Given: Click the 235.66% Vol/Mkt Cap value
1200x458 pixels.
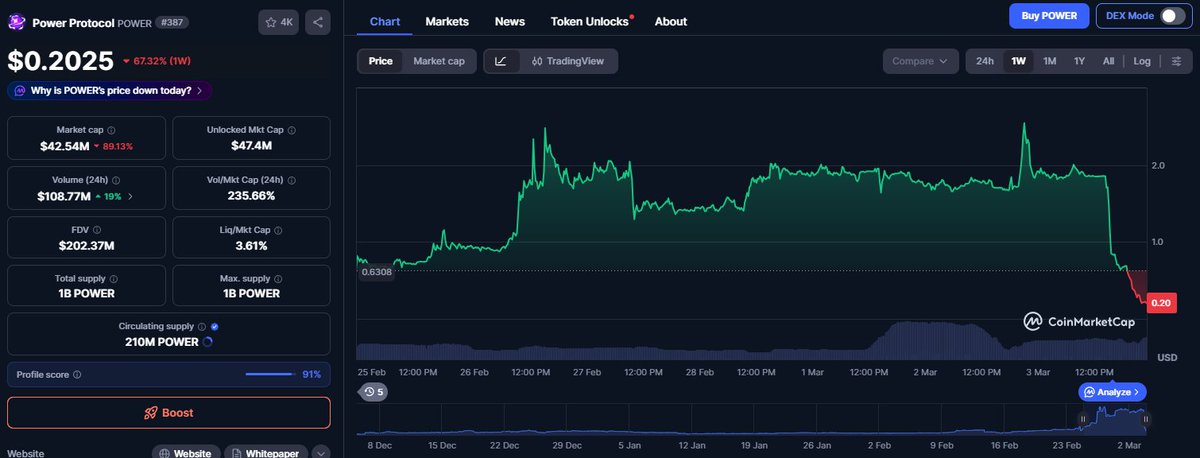Looking at the screenshot, I should click(251, 196).
